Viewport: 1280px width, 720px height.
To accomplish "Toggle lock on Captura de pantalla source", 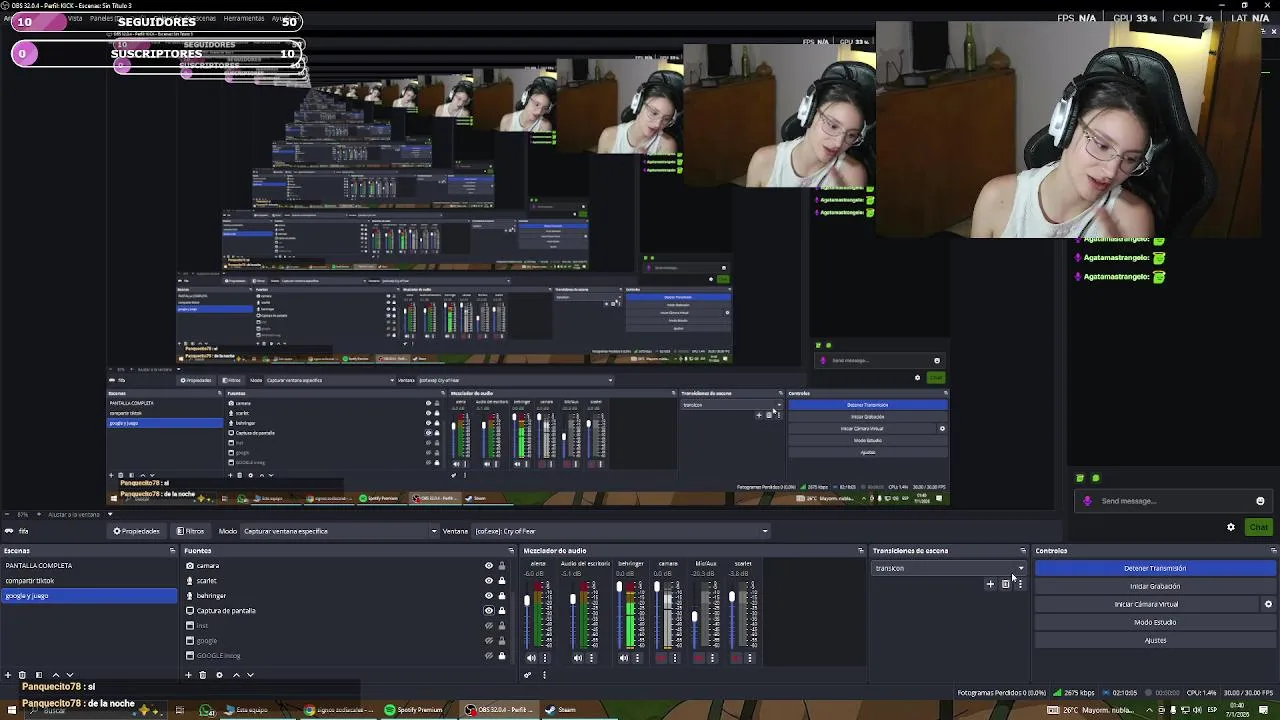I will tap(502, 611).
